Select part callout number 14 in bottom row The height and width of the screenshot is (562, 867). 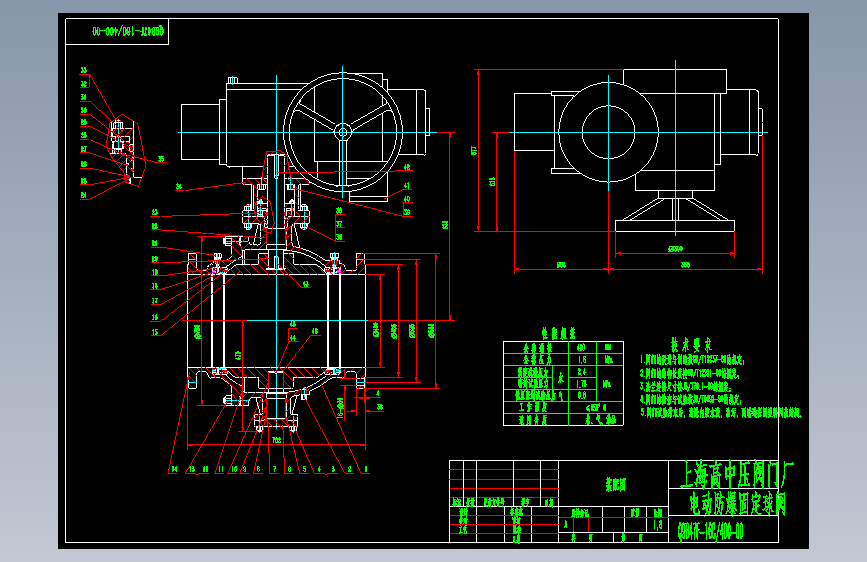174,469
